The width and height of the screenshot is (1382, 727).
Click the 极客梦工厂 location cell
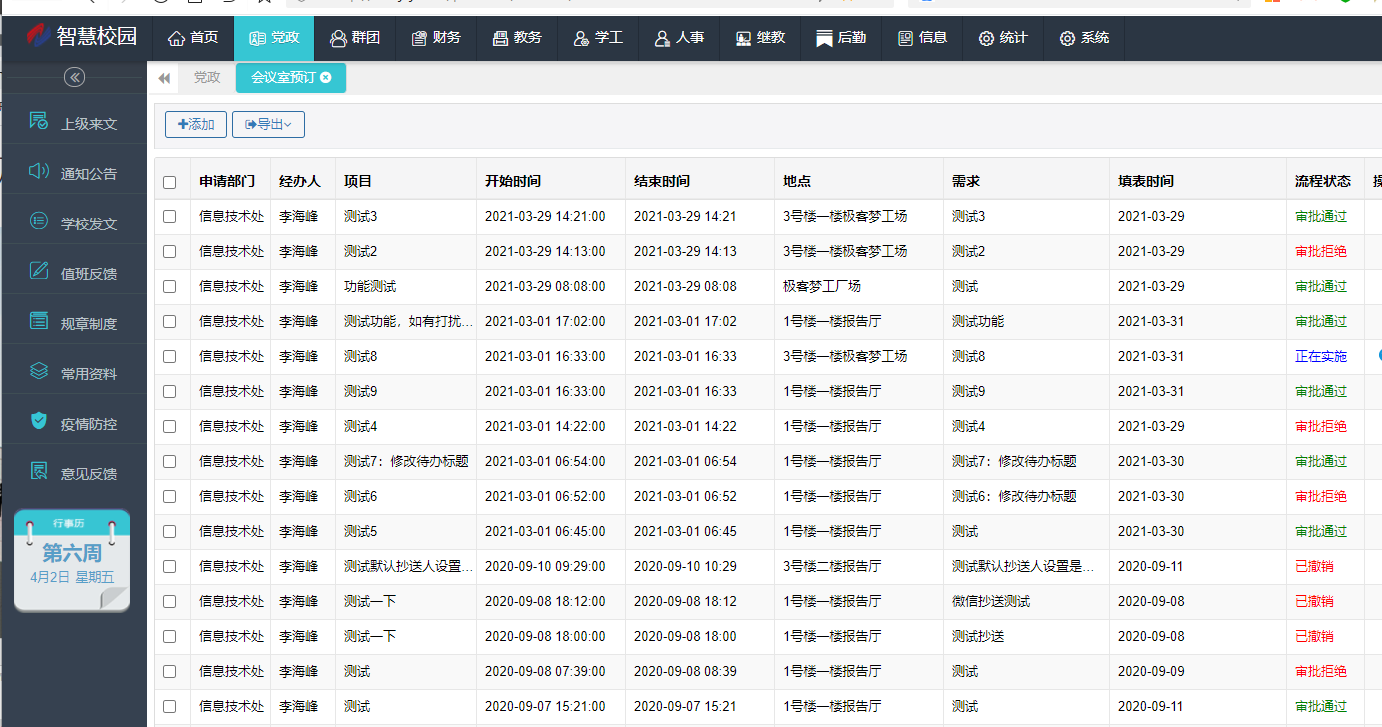coord(822,286)
